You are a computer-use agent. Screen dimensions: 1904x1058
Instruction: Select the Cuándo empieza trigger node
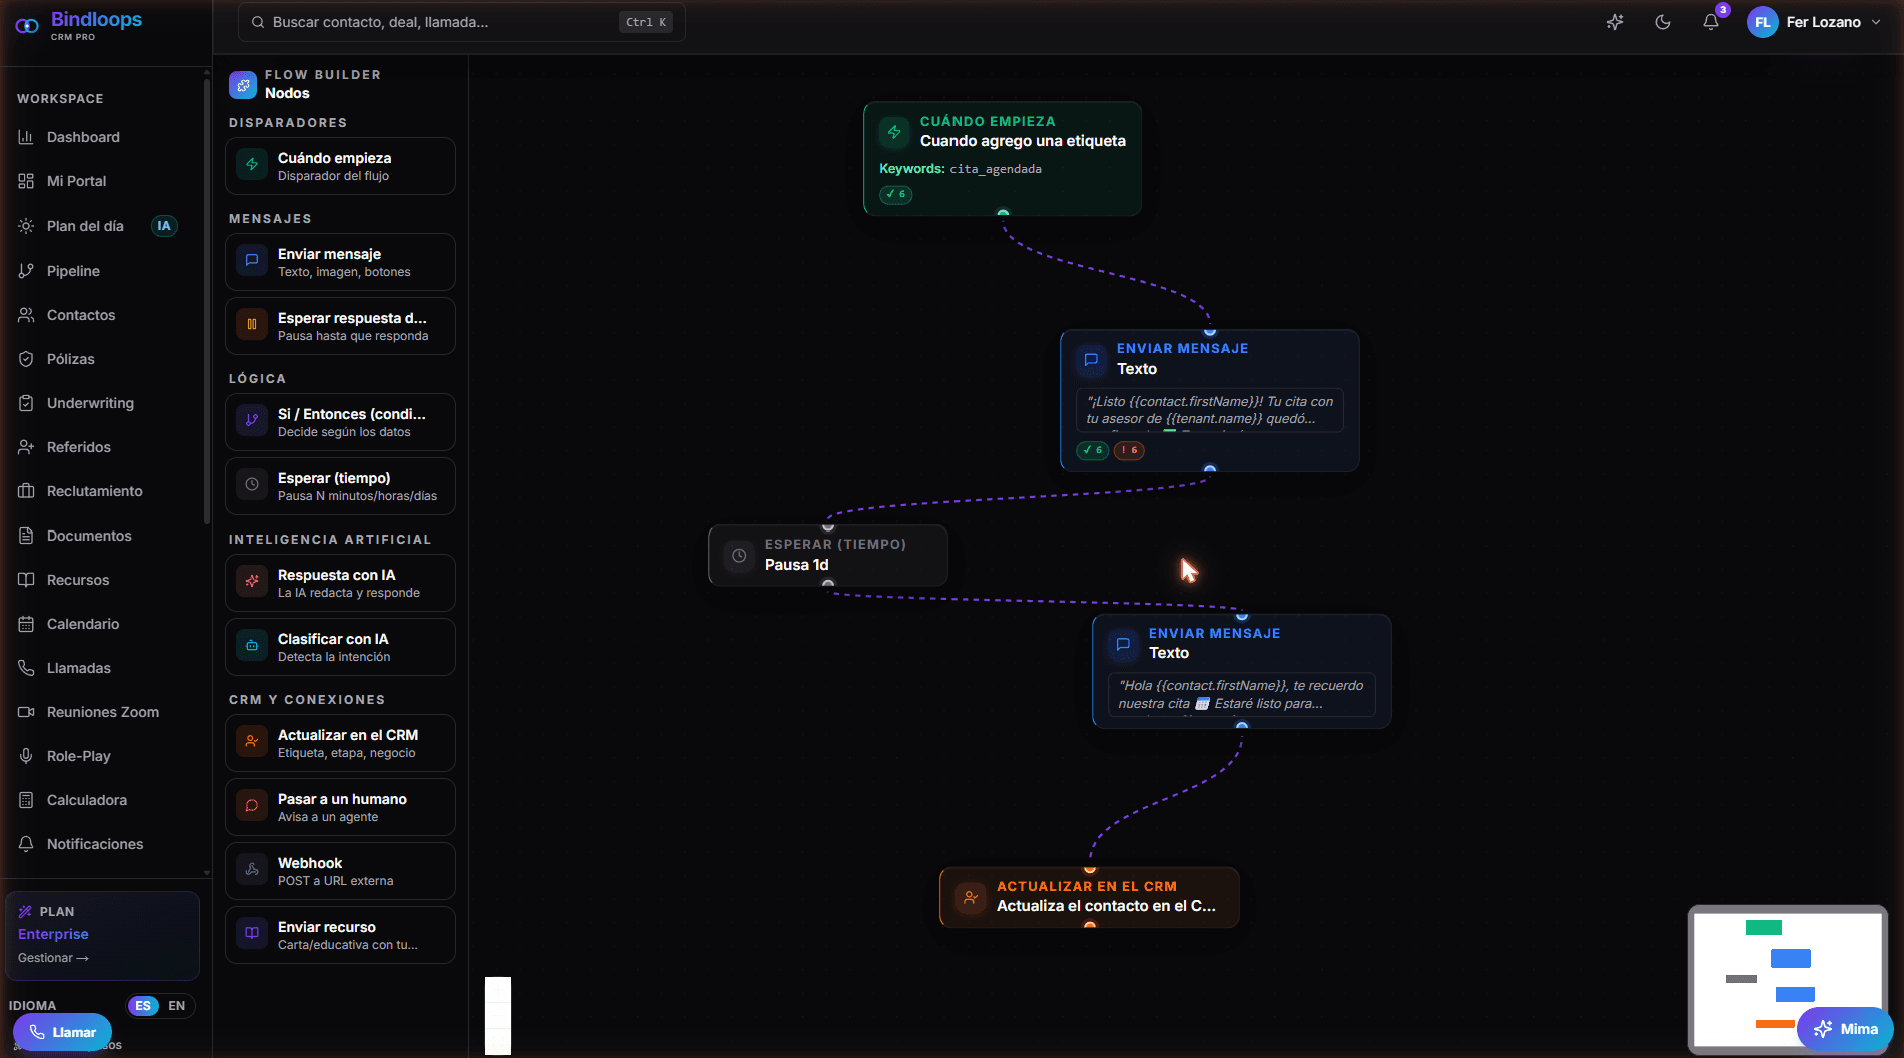click(340, 166)
